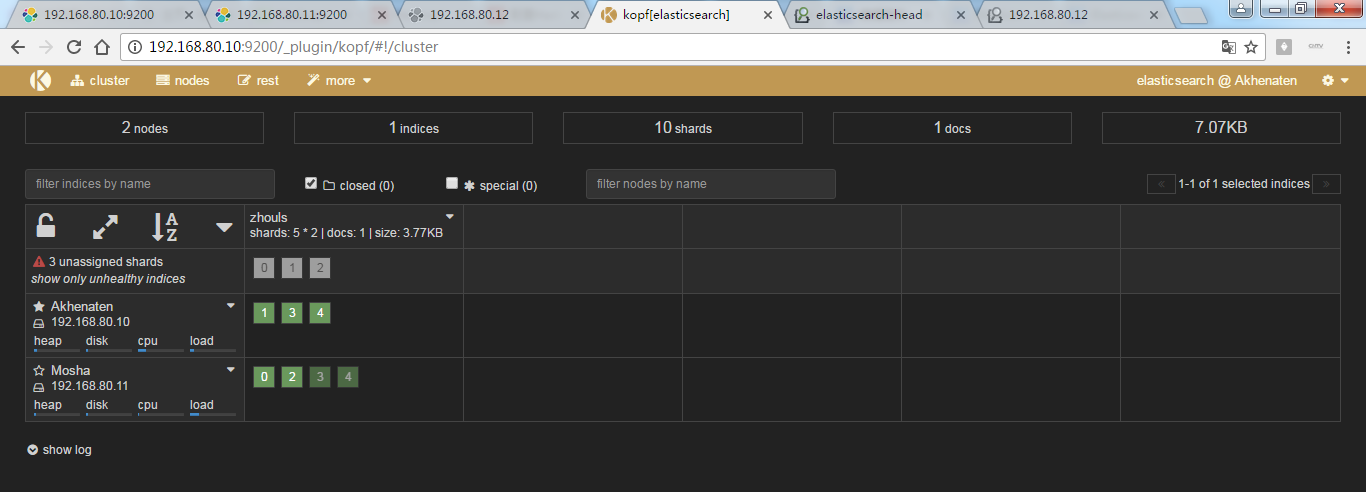
Task: Click the expand arrows icon
Action: pos(105,227)
